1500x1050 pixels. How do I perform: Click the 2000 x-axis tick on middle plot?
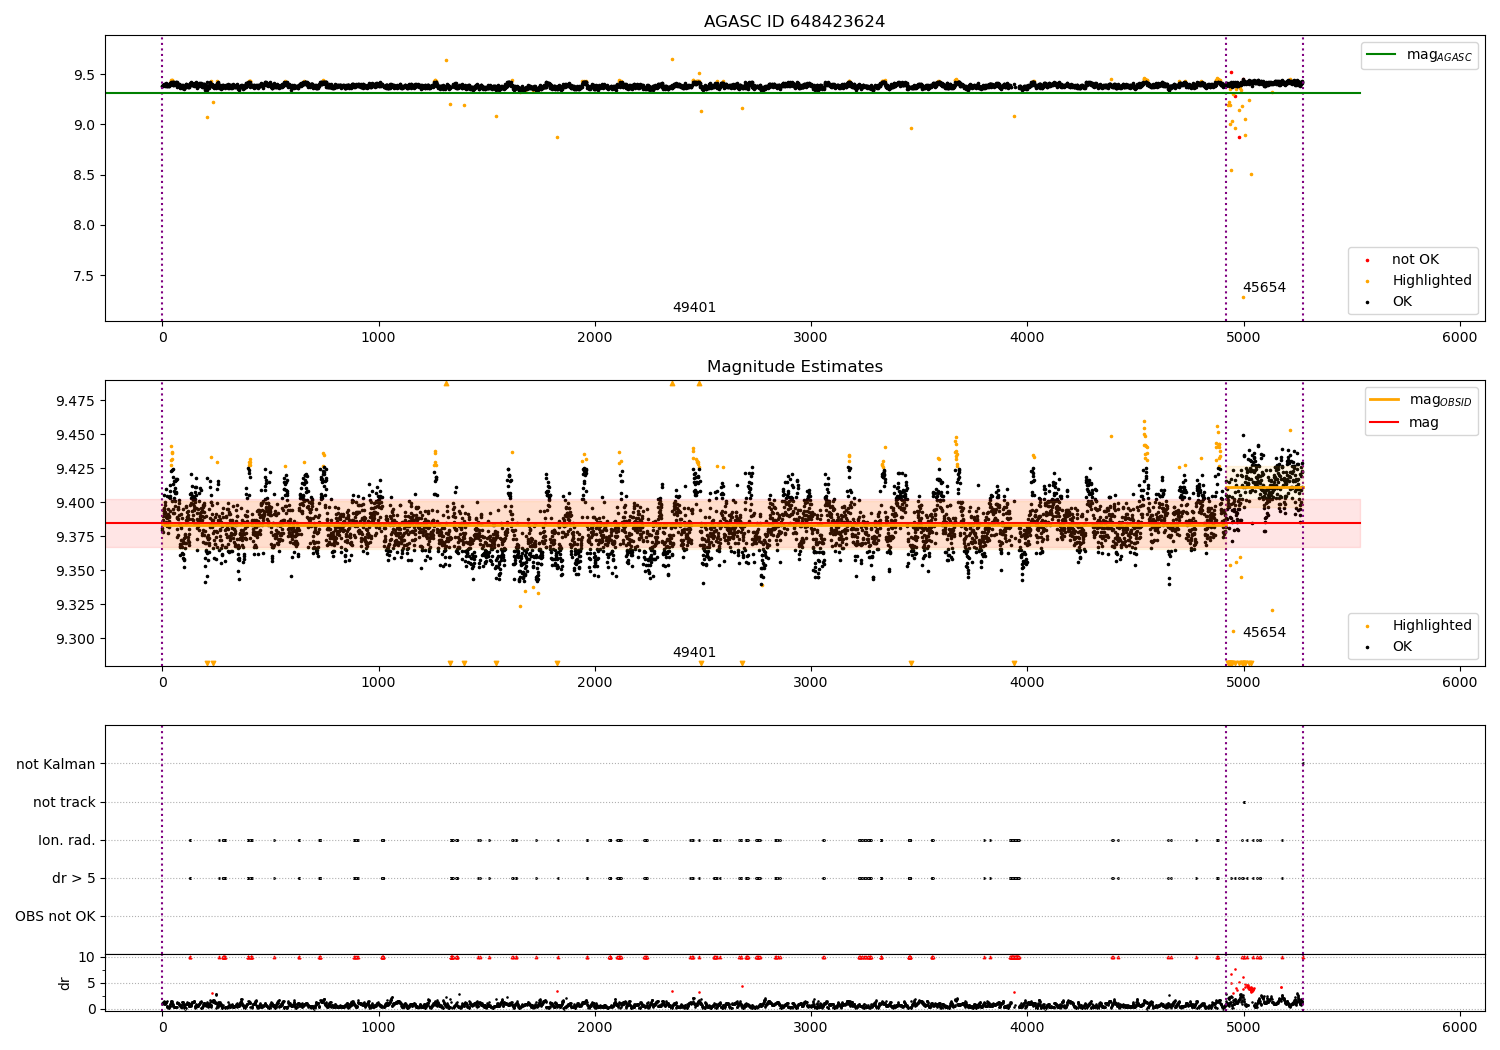pos(595,682)
